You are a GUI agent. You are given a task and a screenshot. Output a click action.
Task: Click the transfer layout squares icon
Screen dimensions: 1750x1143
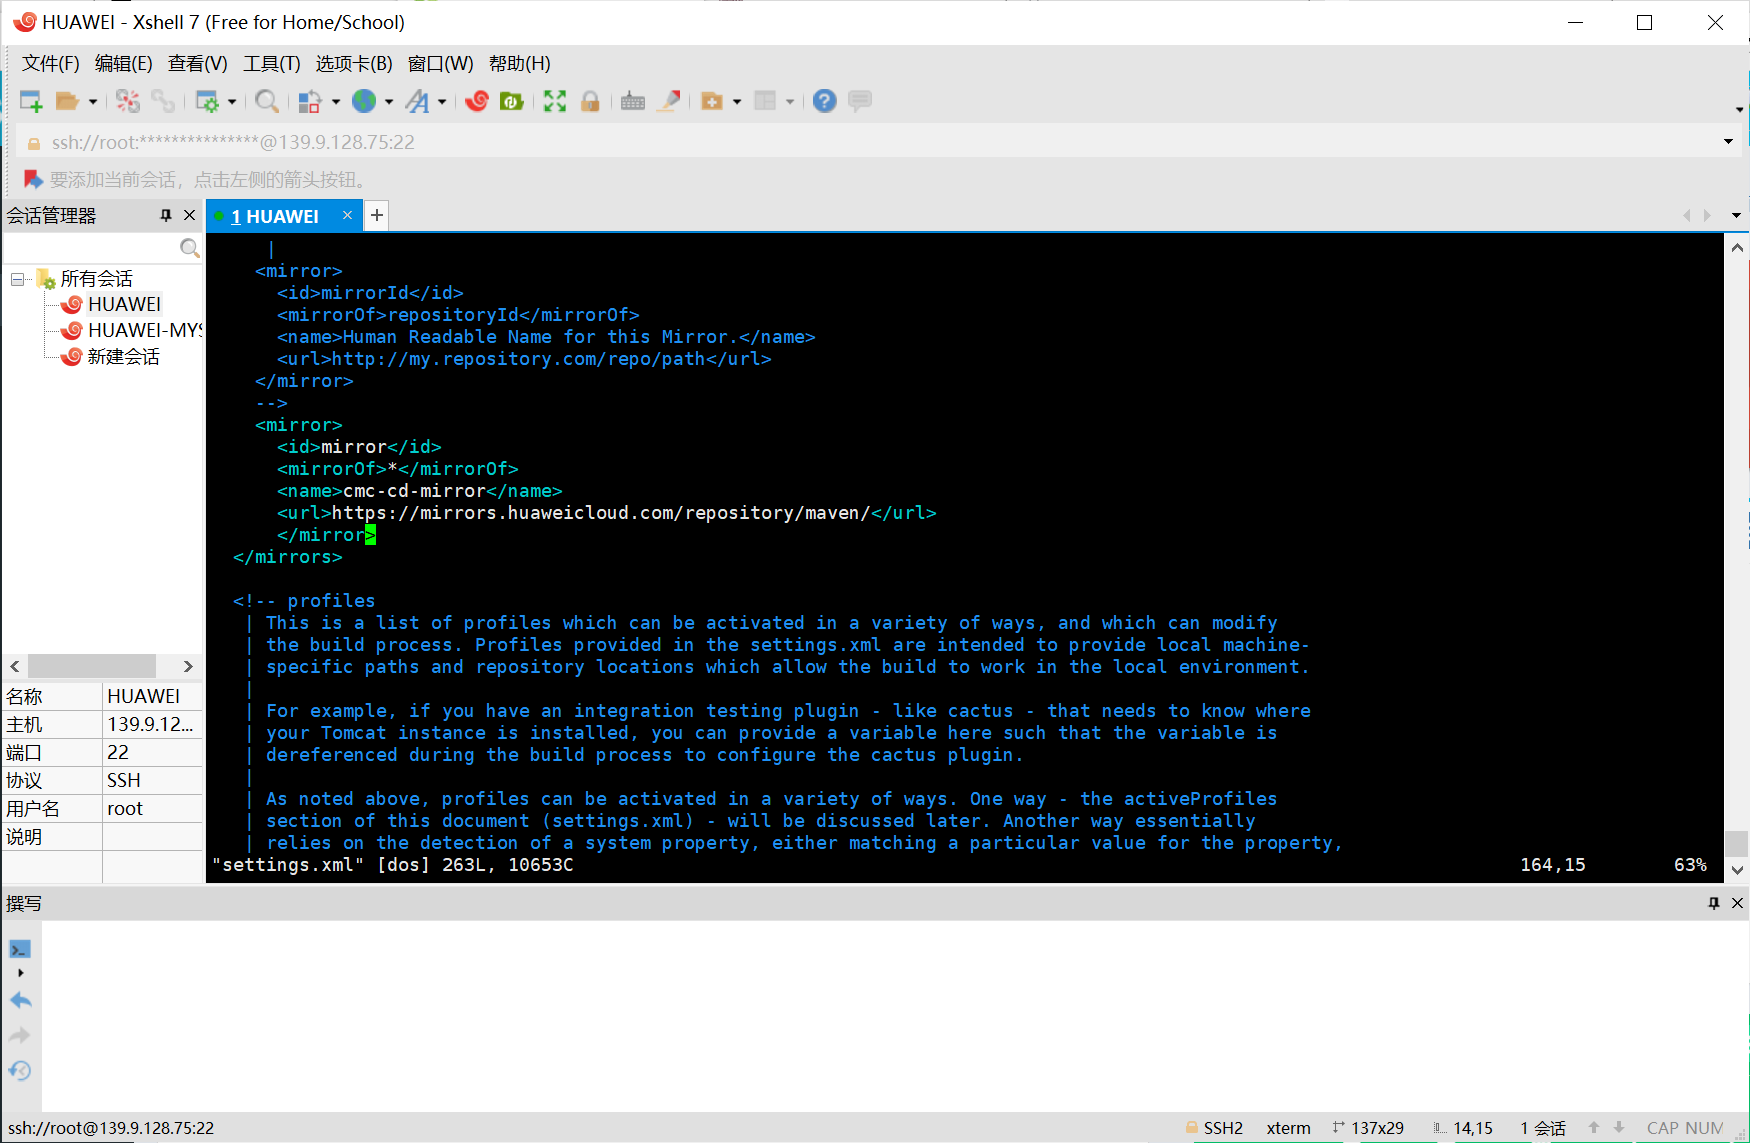click(310, 101)
